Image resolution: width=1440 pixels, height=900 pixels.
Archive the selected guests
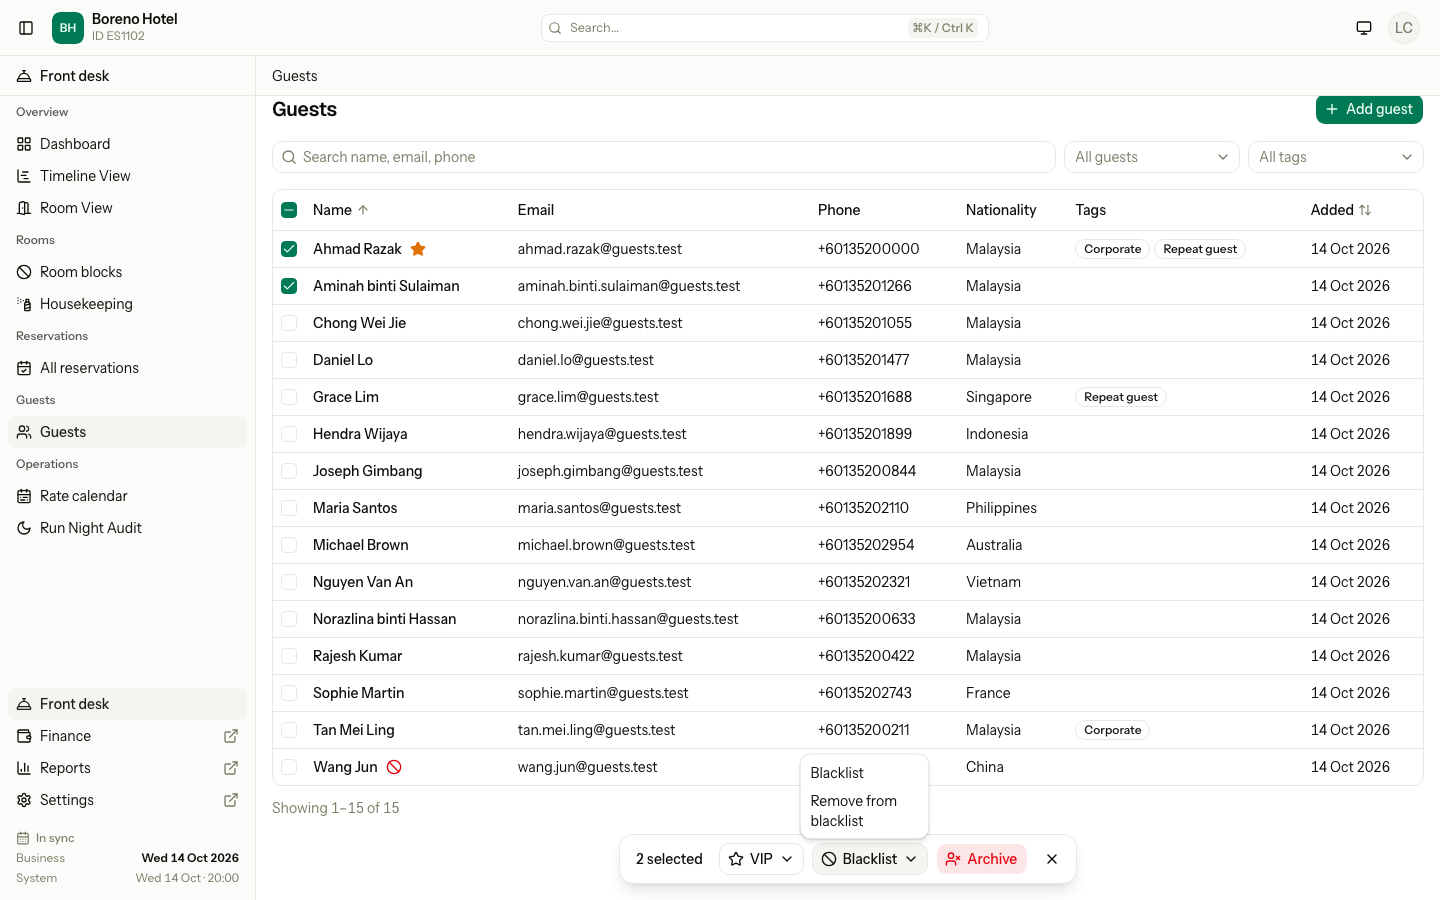click(981, 859)
